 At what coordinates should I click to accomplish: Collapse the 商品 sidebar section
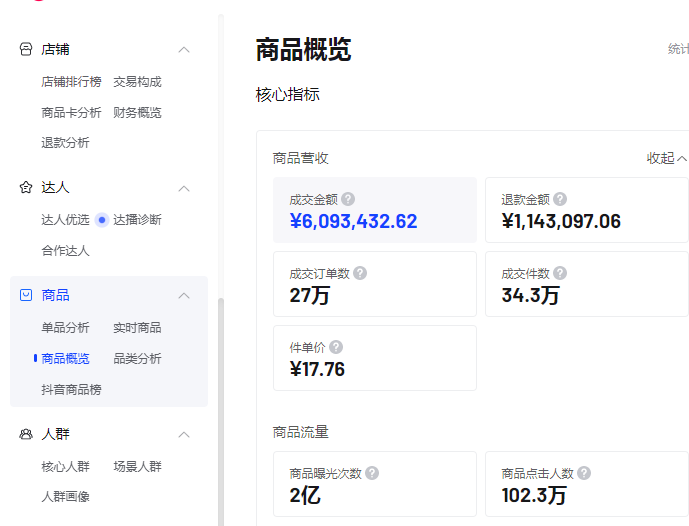184,295
